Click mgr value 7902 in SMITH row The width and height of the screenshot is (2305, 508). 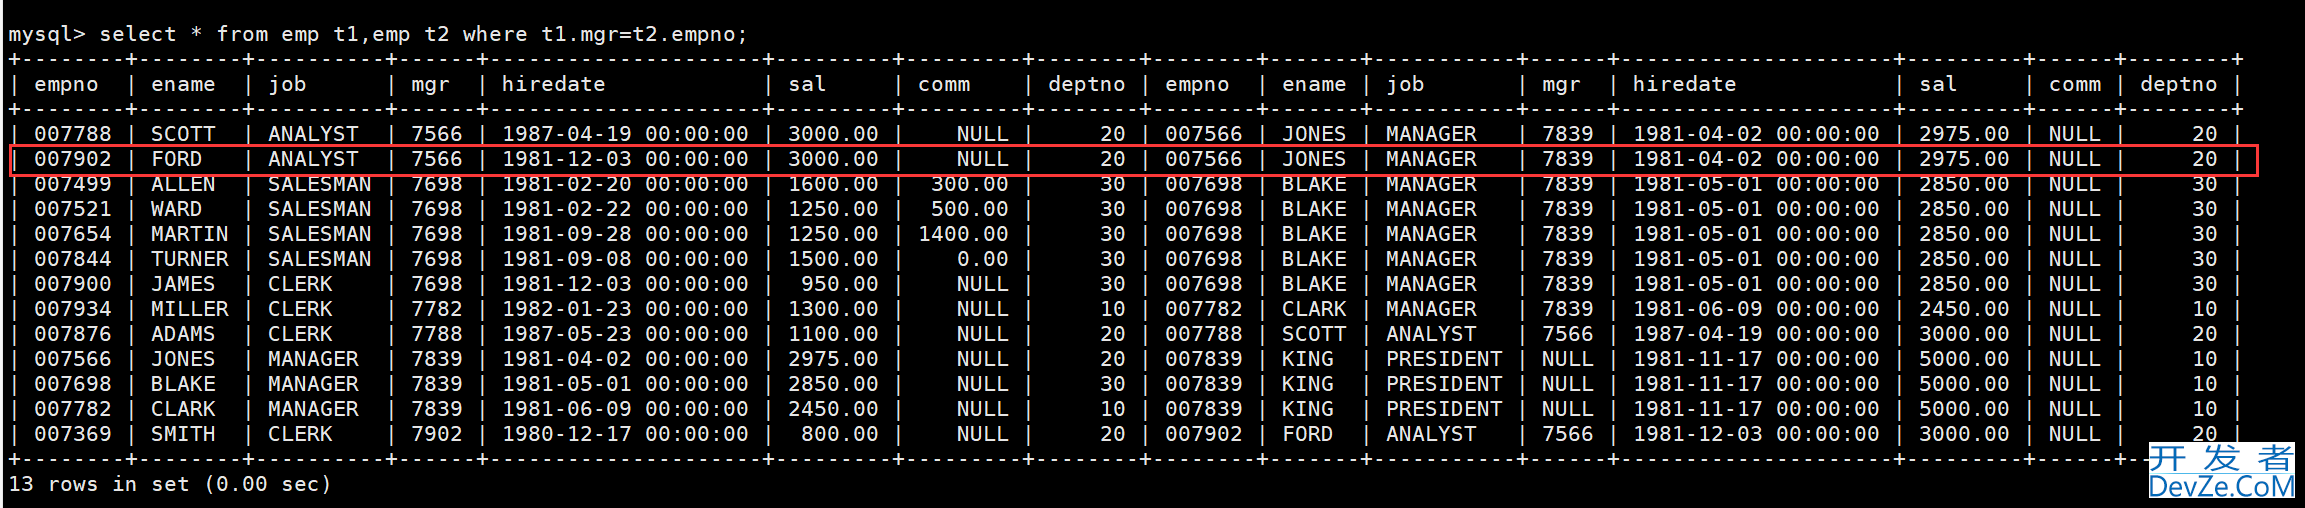437,434
